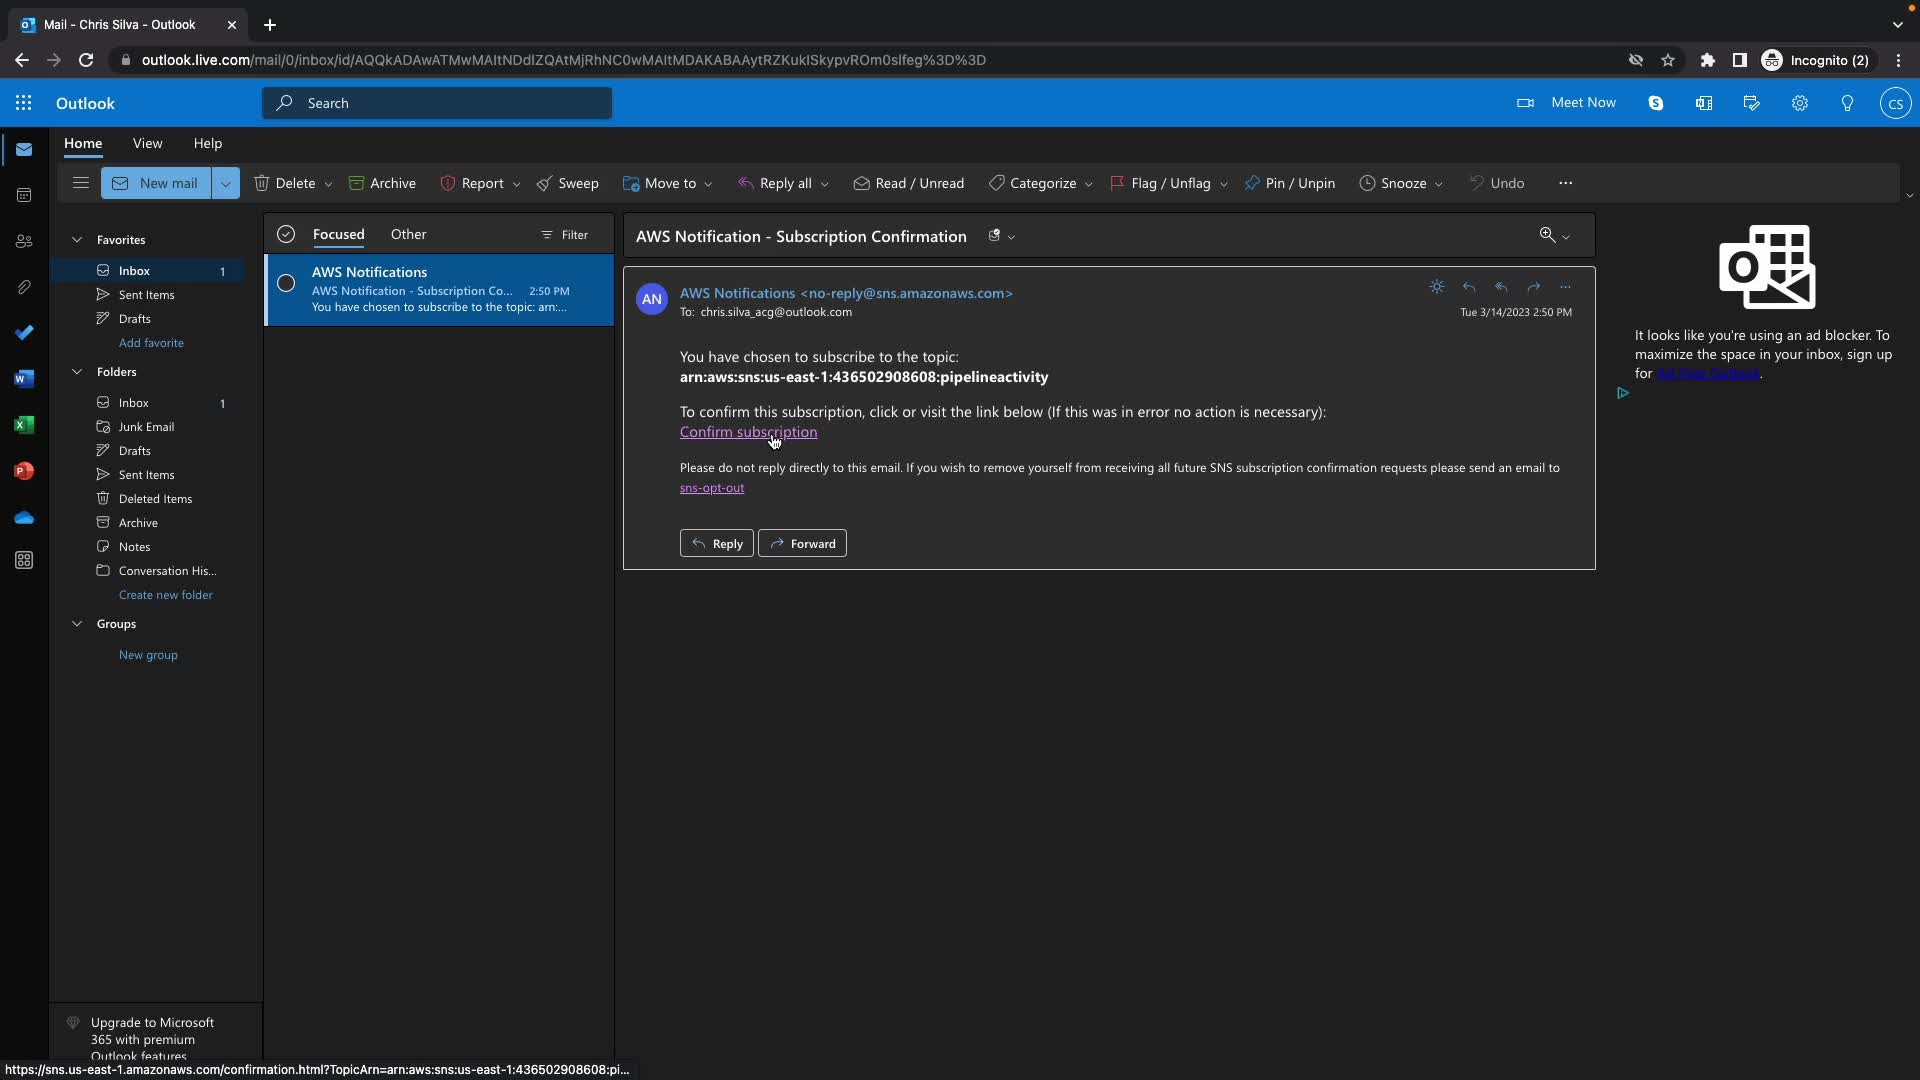Open the View ribbon tab
Image resolution: width=1920 pixels, height=1080 pixels.
pos(147,143)
